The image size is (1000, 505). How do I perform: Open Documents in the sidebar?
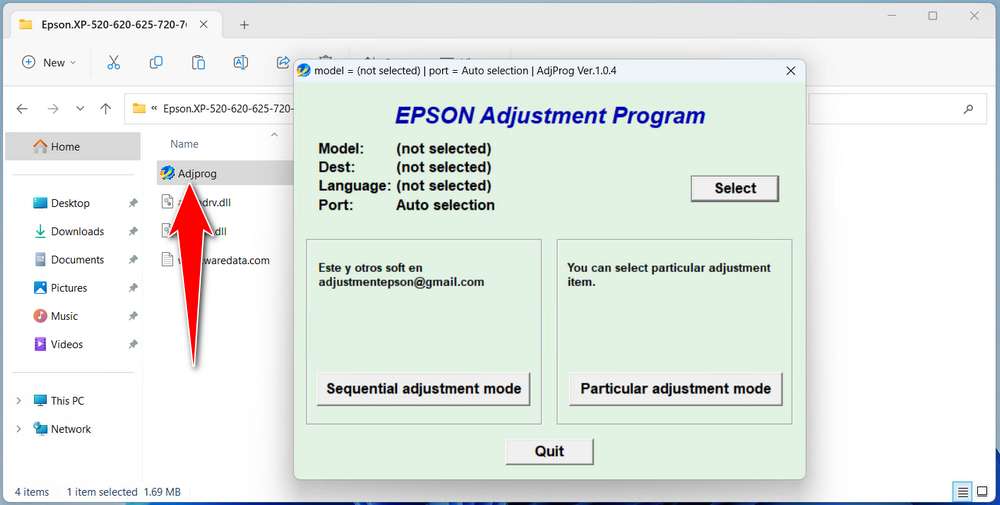[x=77, y=260]
